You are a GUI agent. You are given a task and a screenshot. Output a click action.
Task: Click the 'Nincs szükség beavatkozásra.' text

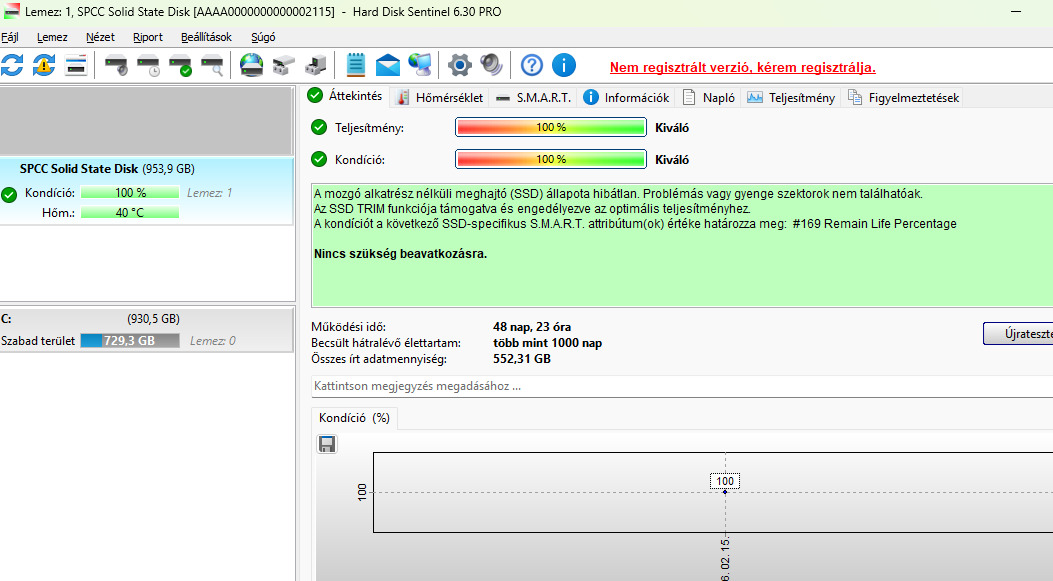point(400,254)
